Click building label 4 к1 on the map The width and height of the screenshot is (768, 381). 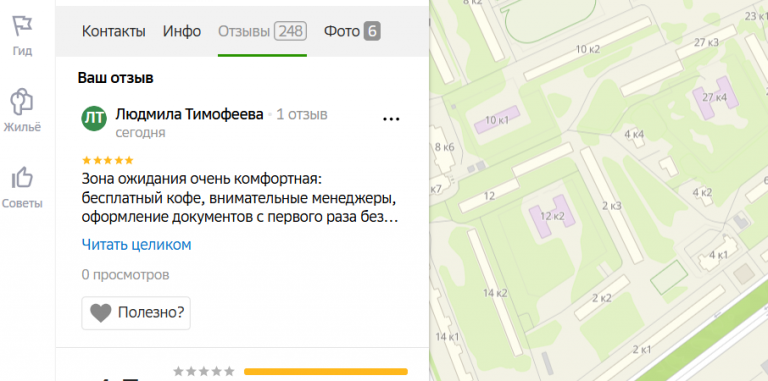[719, 254]
